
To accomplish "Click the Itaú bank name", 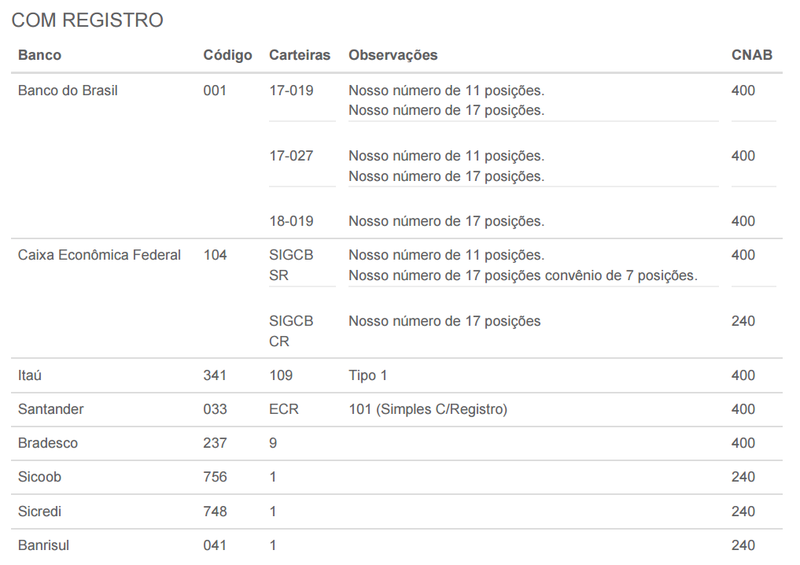I will point(30,376).
